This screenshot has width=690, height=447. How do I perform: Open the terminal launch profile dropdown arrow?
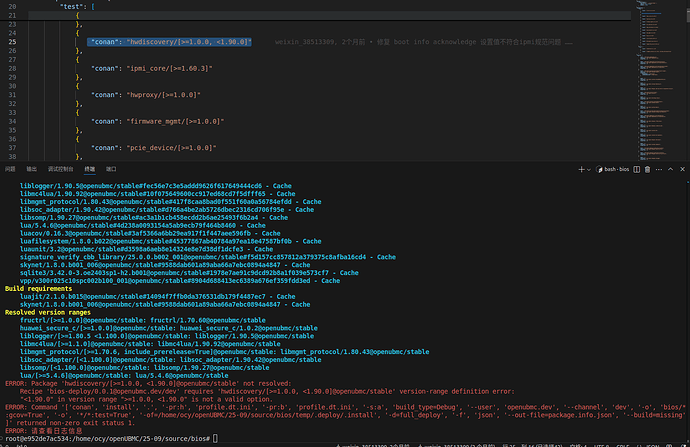pos(587,171)
